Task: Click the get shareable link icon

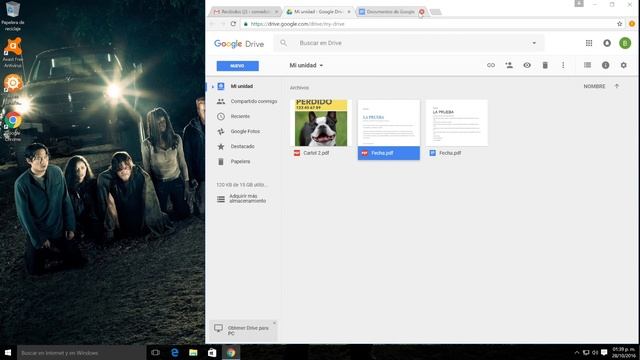Action: point(491,65)
